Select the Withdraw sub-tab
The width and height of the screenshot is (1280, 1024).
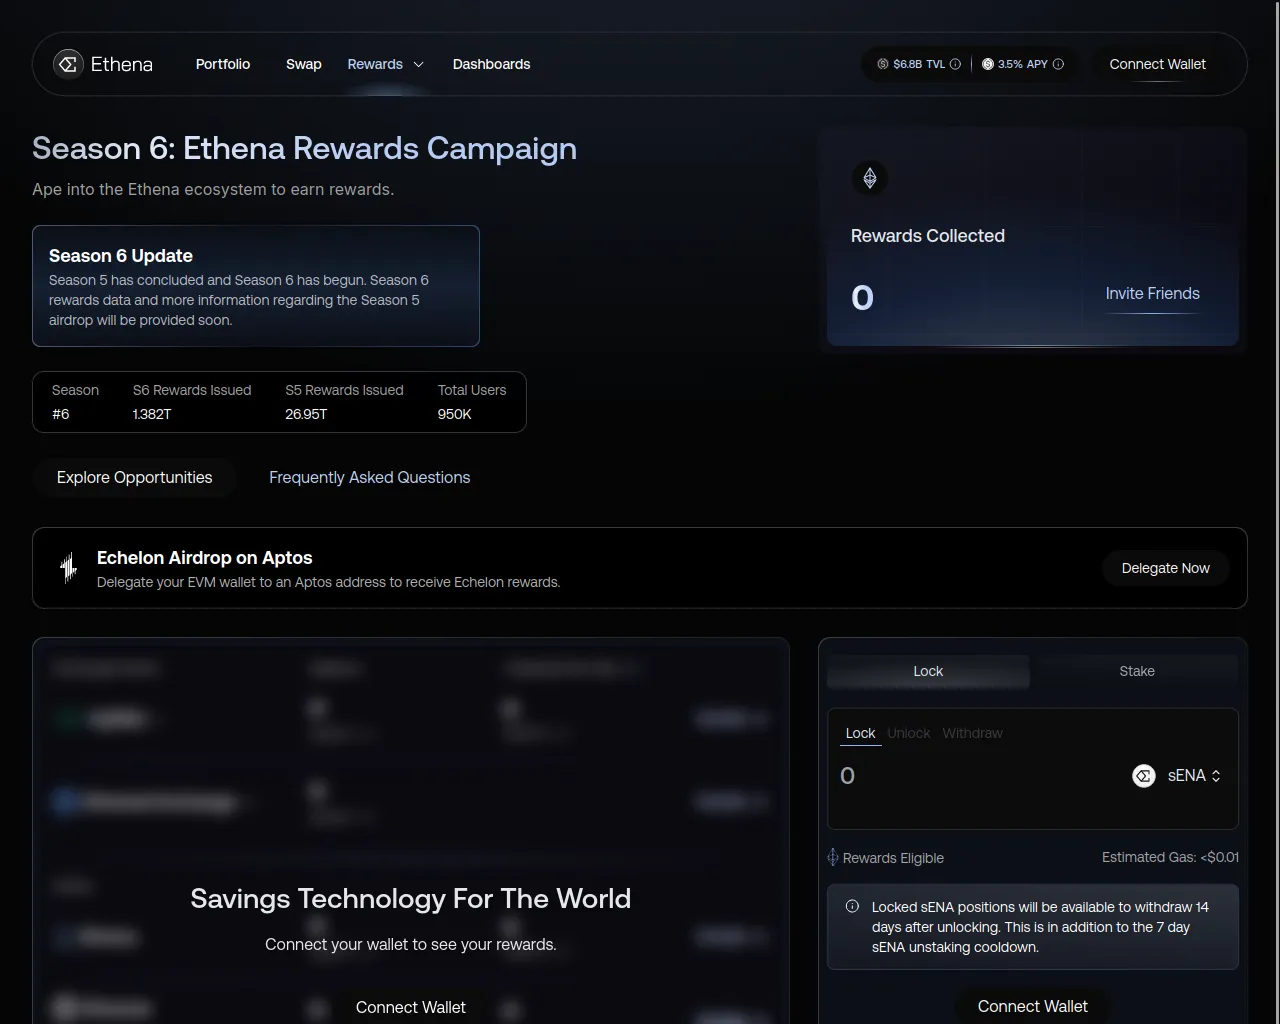972,733
